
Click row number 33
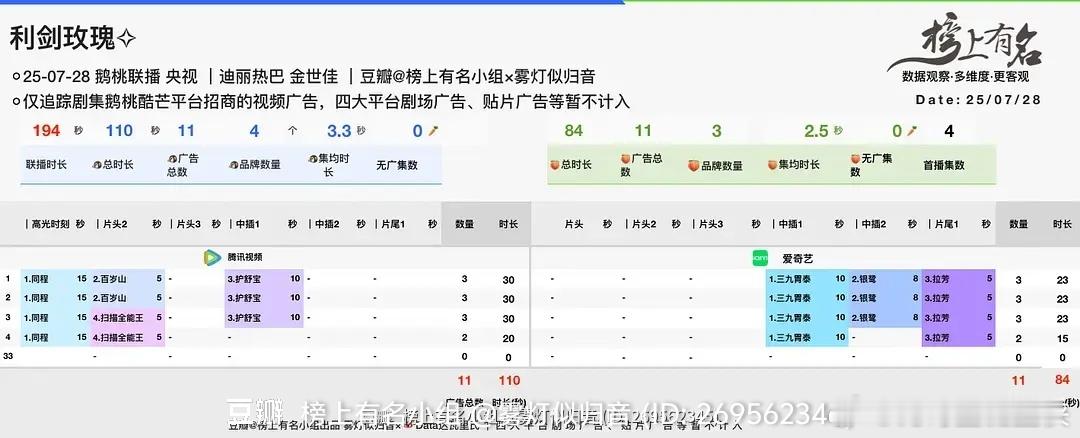(9, 356)
